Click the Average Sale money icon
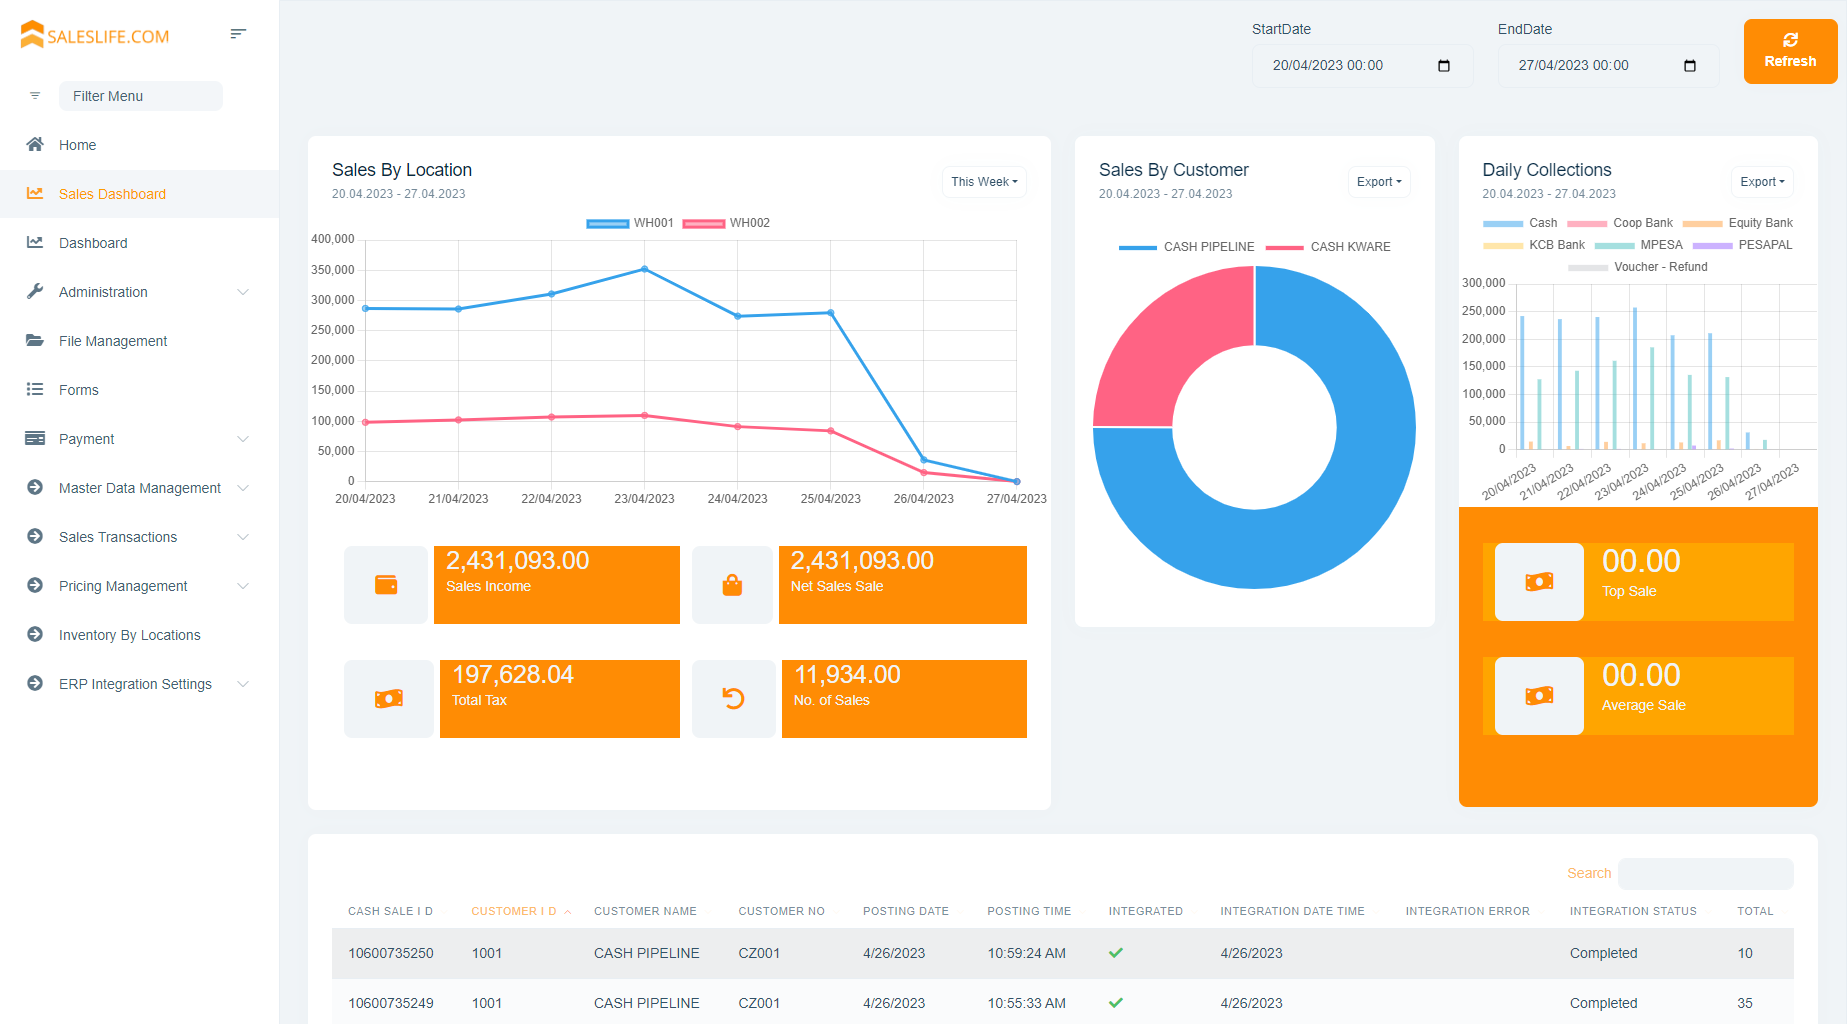The image size is (1847, 1024). (x=1539, y=696)
